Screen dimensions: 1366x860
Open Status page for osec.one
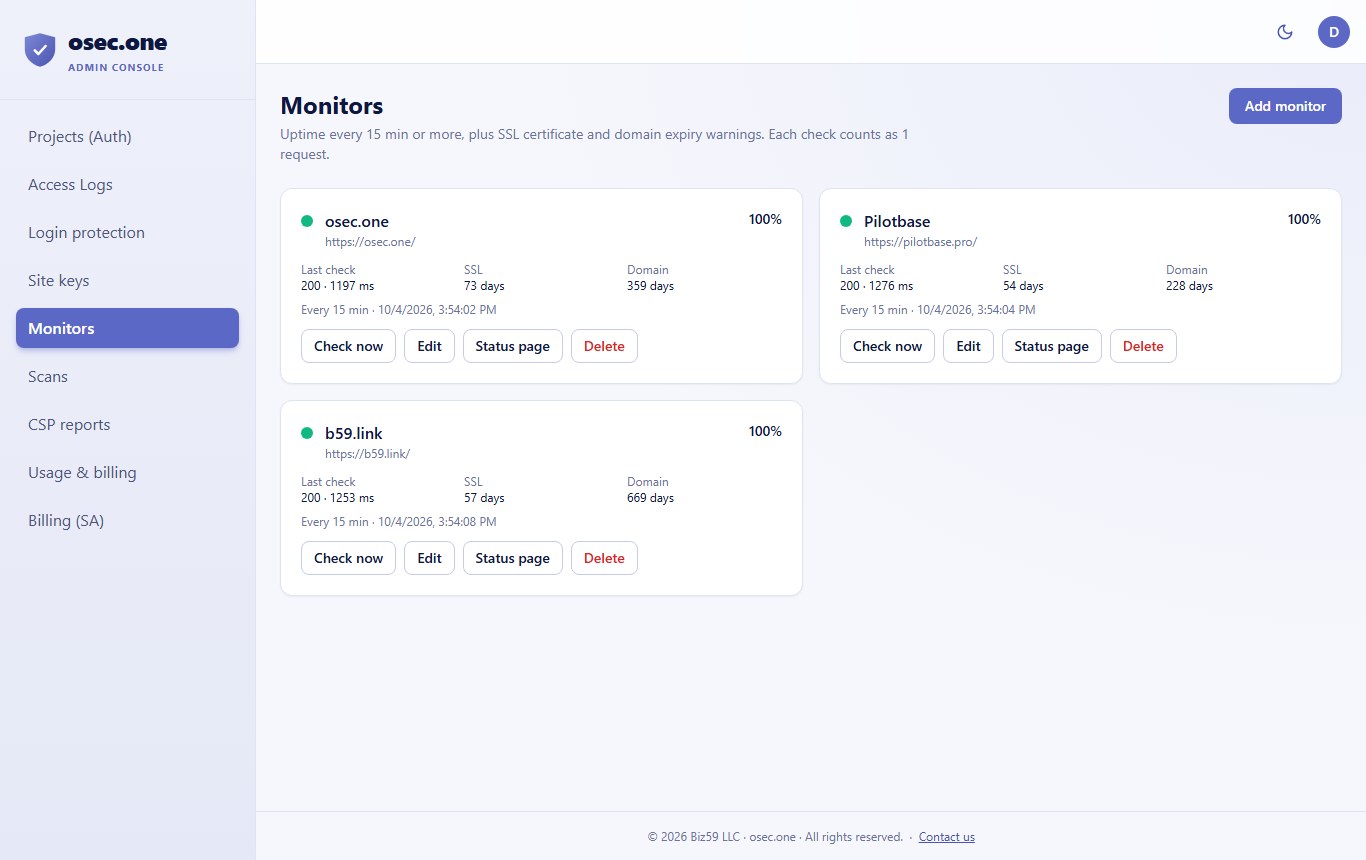(512, 346)
